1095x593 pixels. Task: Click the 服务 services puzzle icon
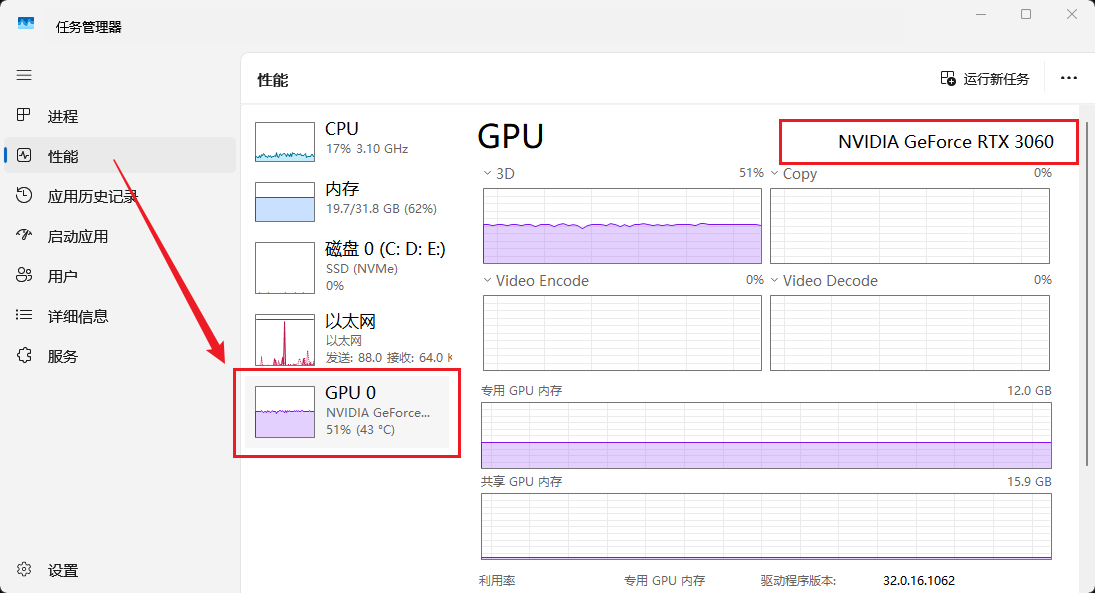[x=24, y=356]
